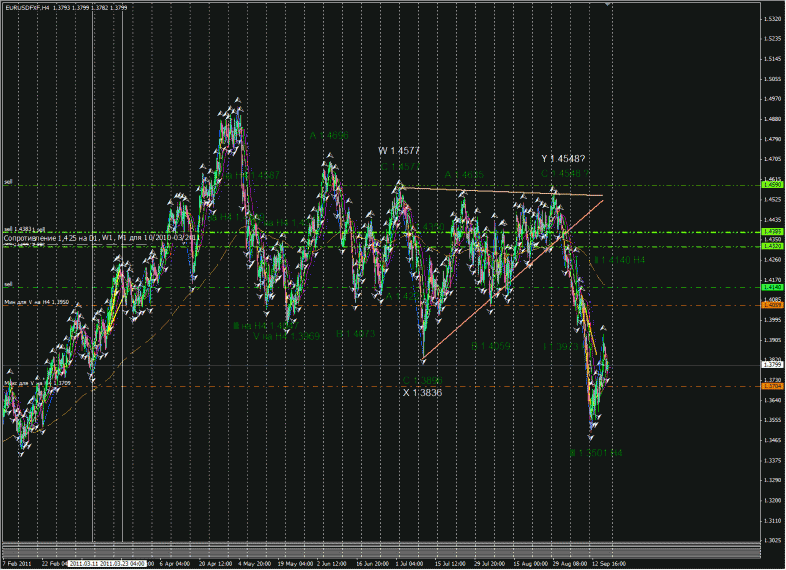Click the '12 Sep 16:00' time axis label

(607, 564)
